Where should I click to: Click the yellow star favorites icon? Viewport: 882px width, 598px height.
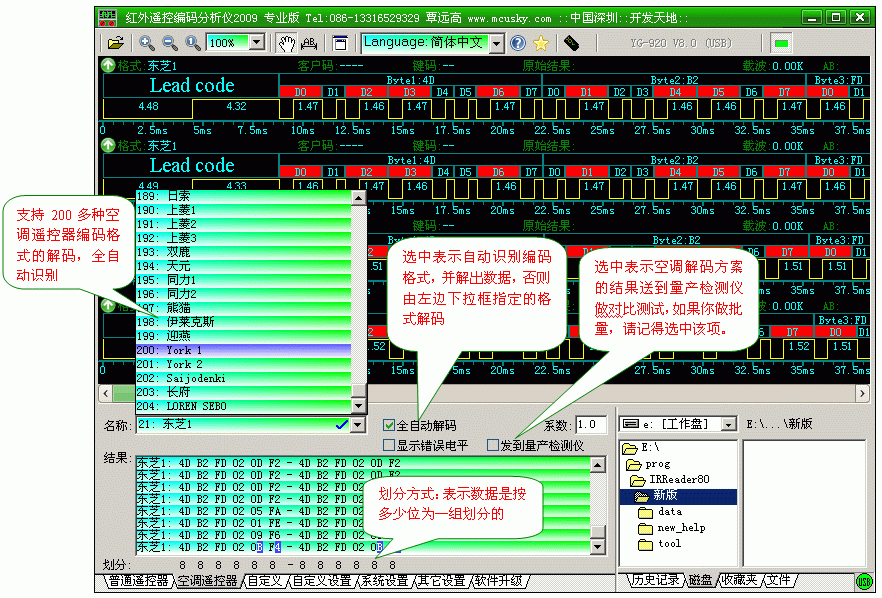coord(540,43)
